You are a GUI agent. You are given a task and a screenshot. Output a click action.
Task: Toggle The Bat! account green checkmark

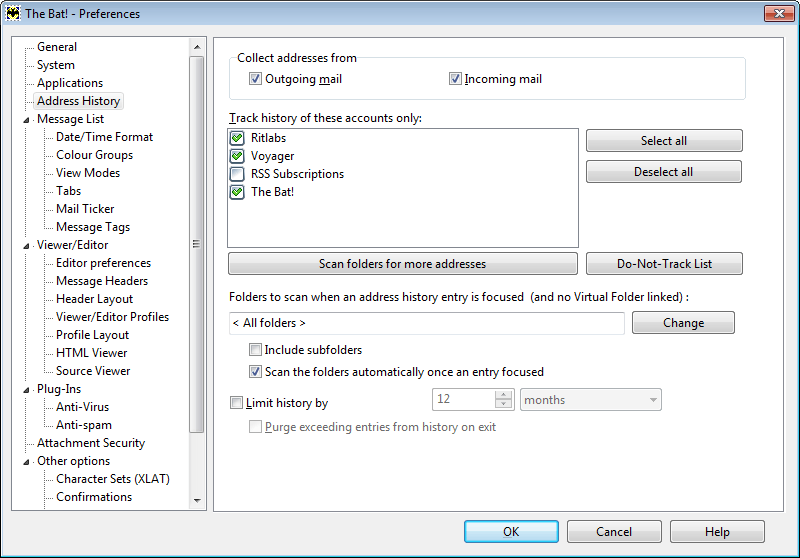pos(237,192)
